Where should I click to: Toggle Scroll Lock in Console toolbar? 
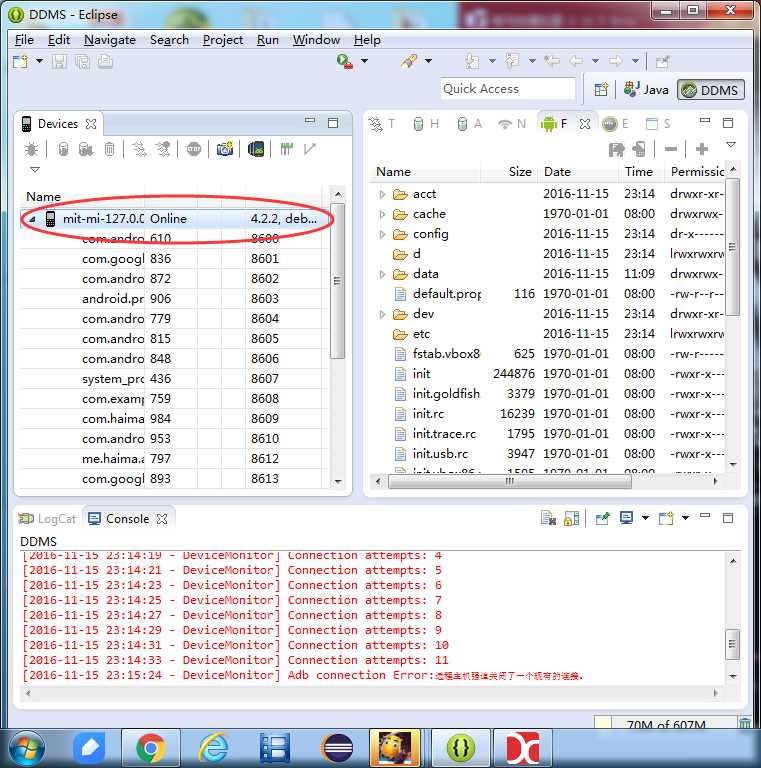pyautogui.click(x=571, y=518)
